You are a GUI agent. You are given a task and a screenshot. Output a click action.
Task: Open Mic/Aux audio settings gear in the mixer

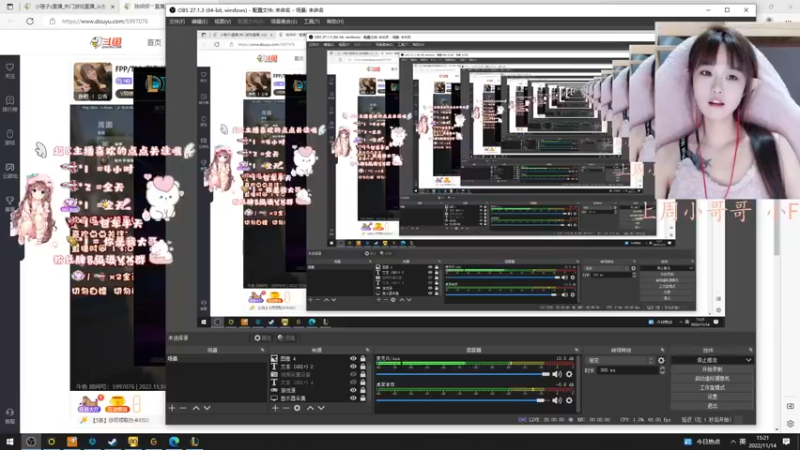pos(569,374)
